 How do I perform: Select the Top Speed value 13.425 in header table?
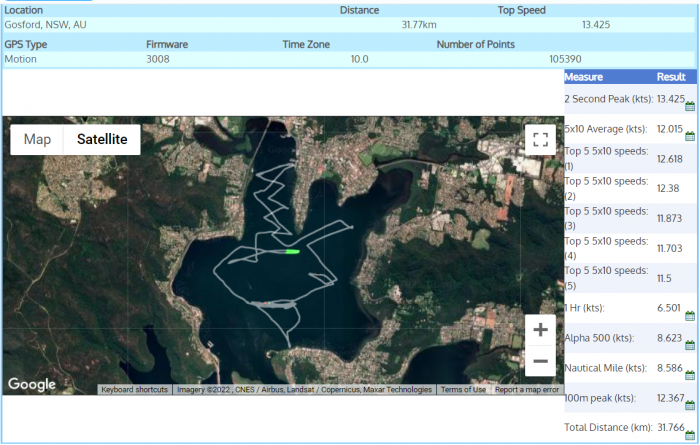596,25
